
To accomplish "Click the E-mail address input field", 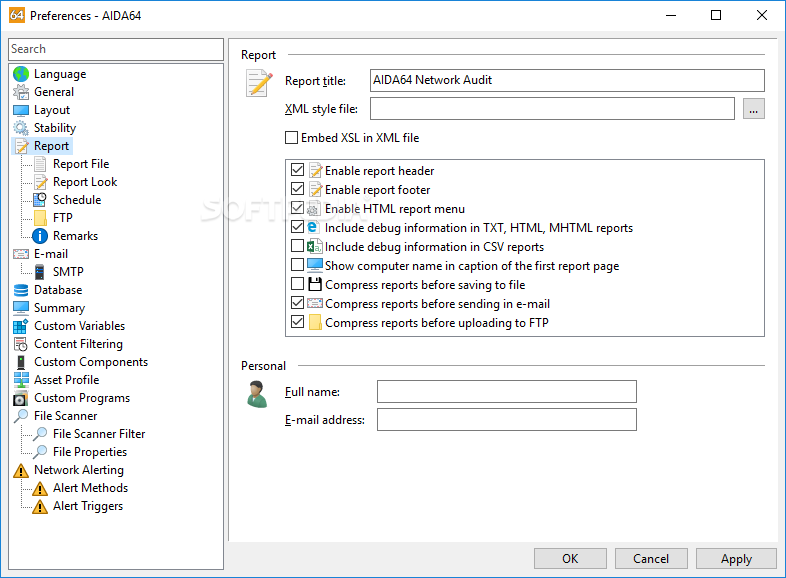I will coord(506,420).
